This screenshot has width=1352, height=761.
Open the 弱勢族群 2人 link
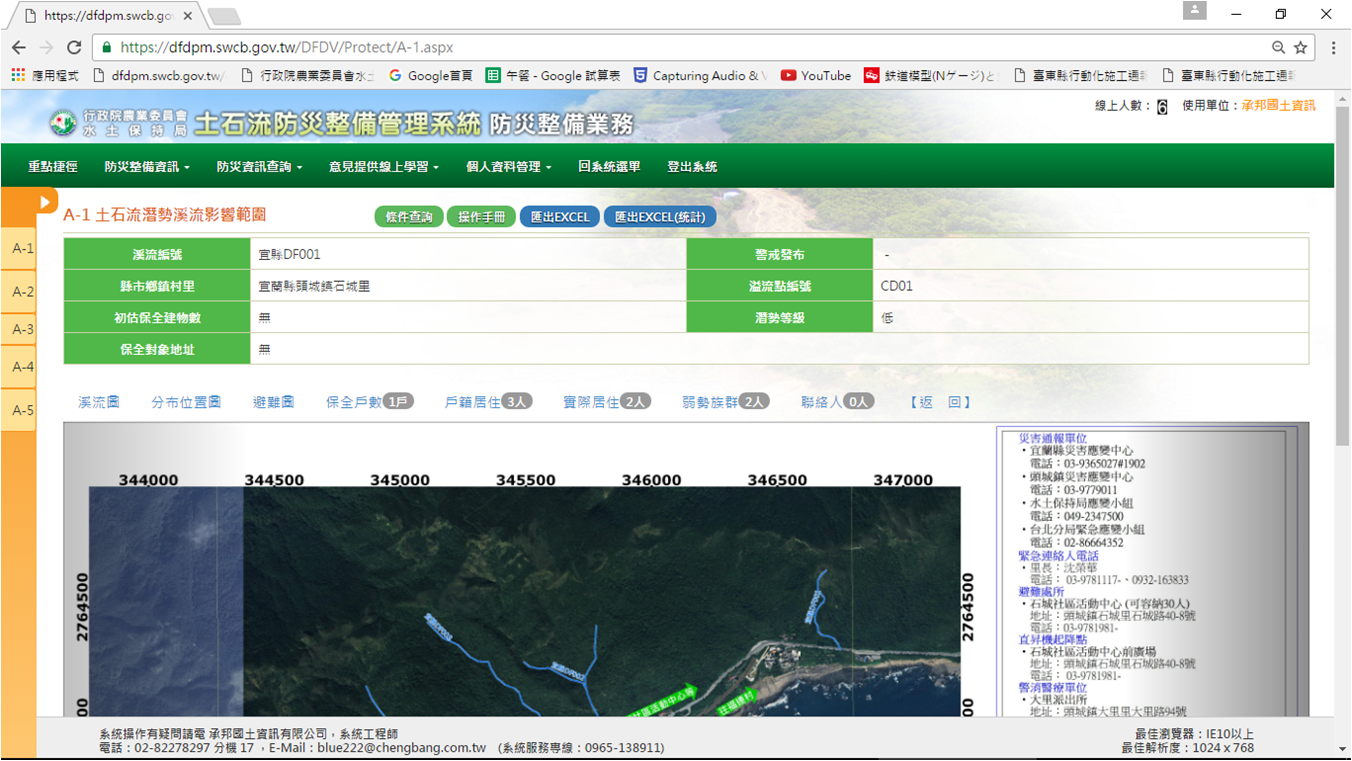click(x=725, y=402)
